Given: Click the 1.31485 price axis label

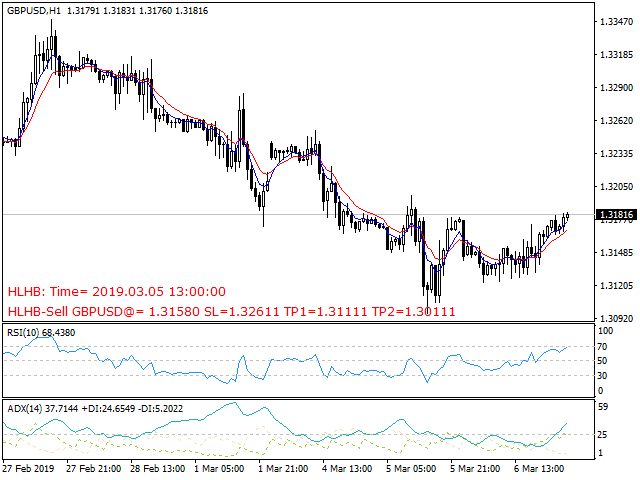Looking at the screenshot, I should click(x=616, y=253).
